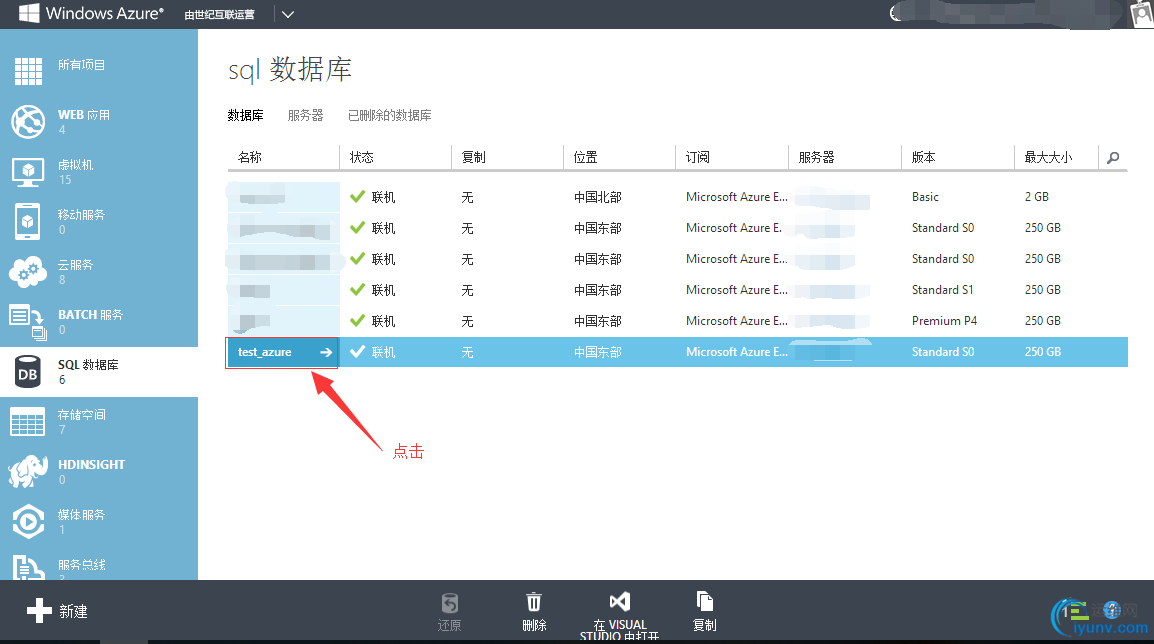The image size is (1154, 644).
Task: Select the Premium P4 database row
Action: 677,321
